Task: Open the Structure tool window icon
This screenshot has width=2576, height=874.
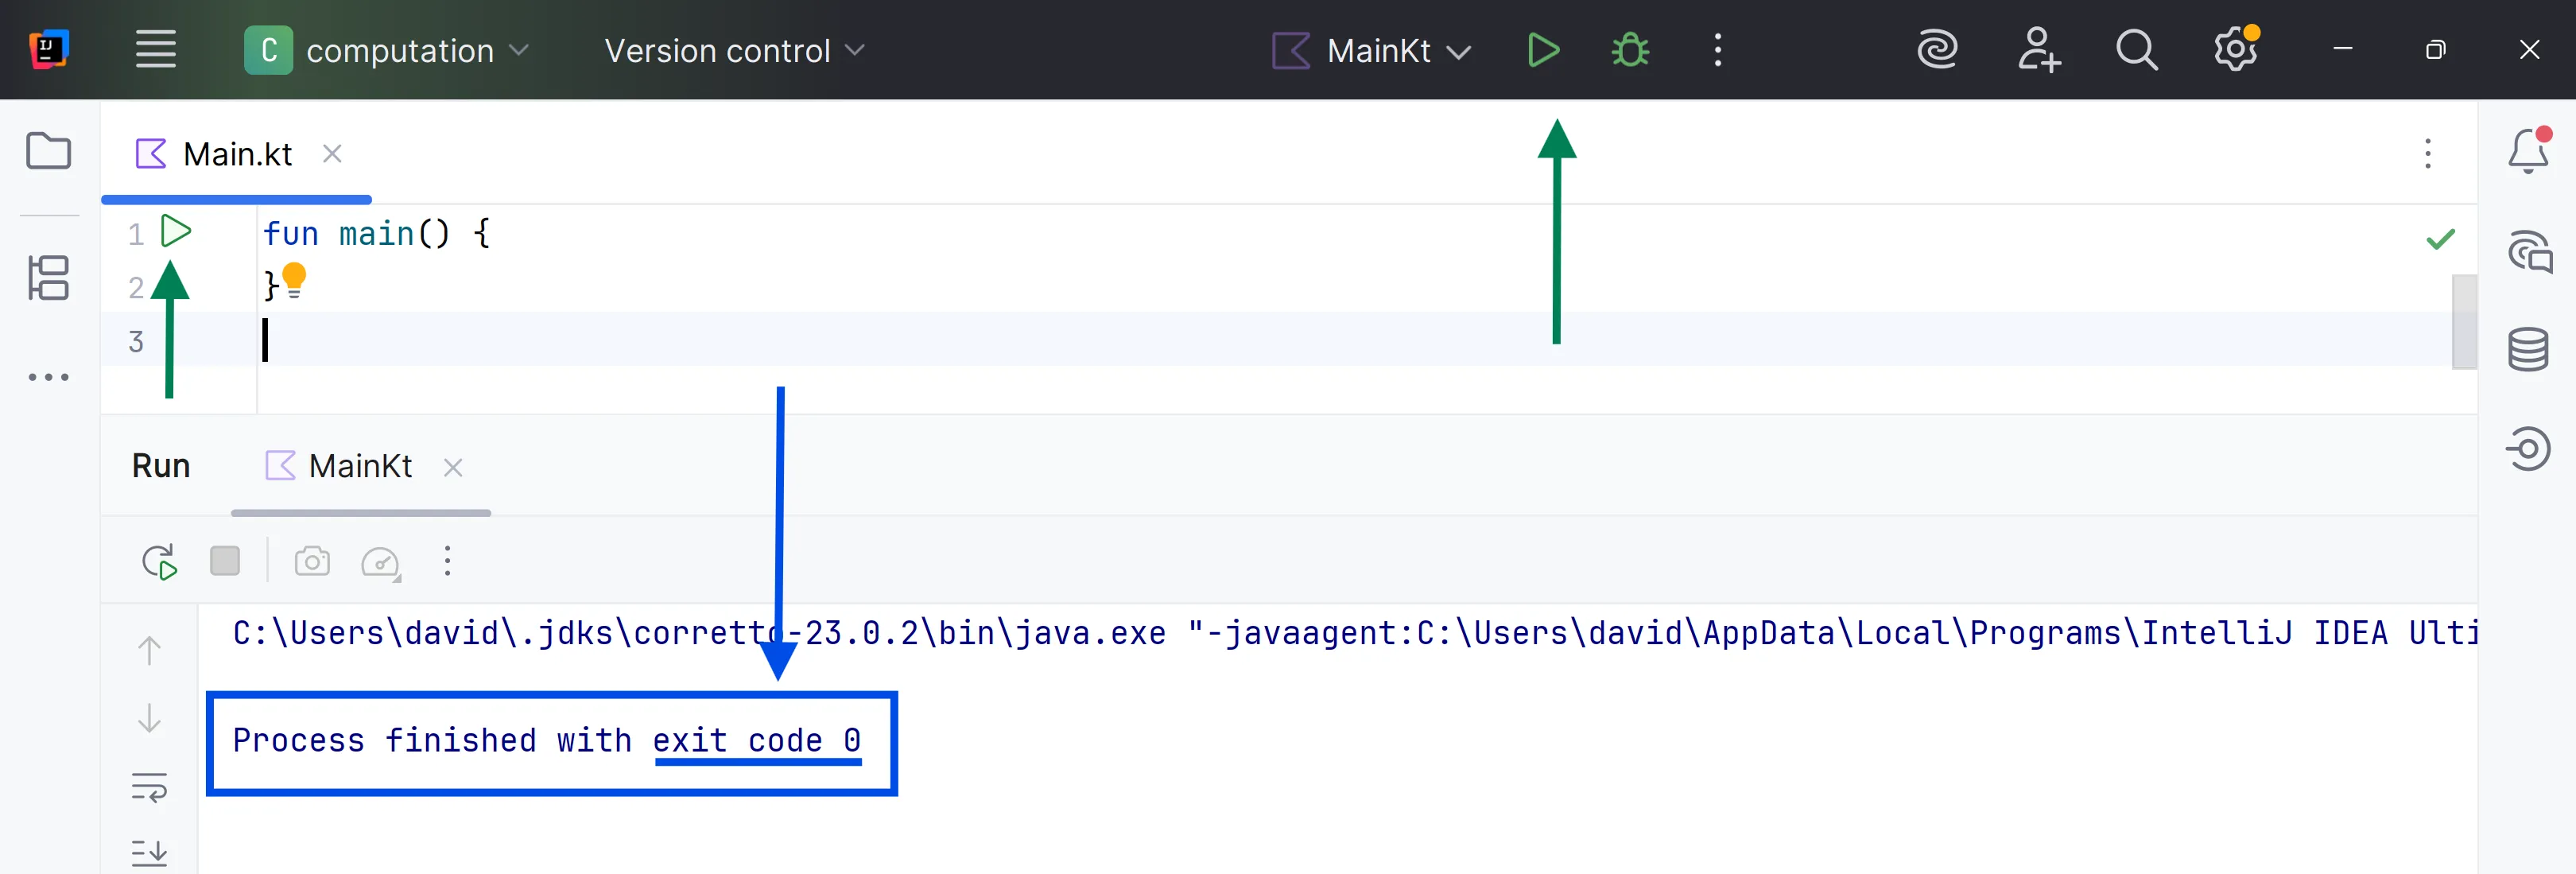Action: coord(48,278)
